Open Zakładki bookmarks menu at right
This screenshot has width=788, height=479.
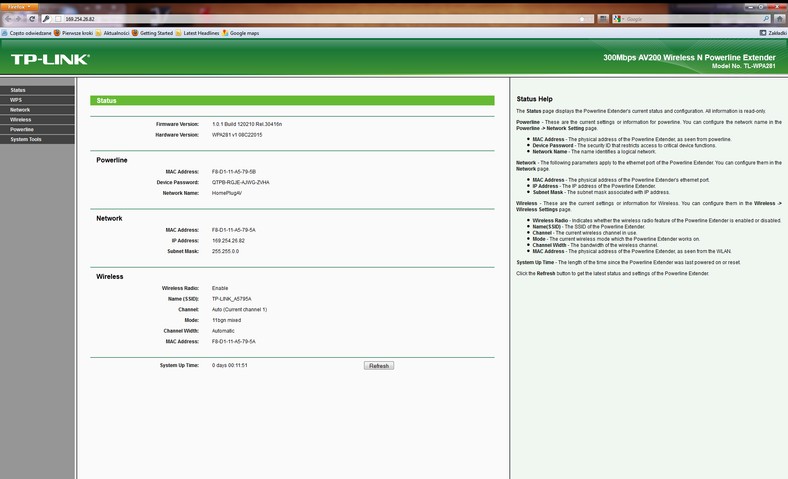773,33
